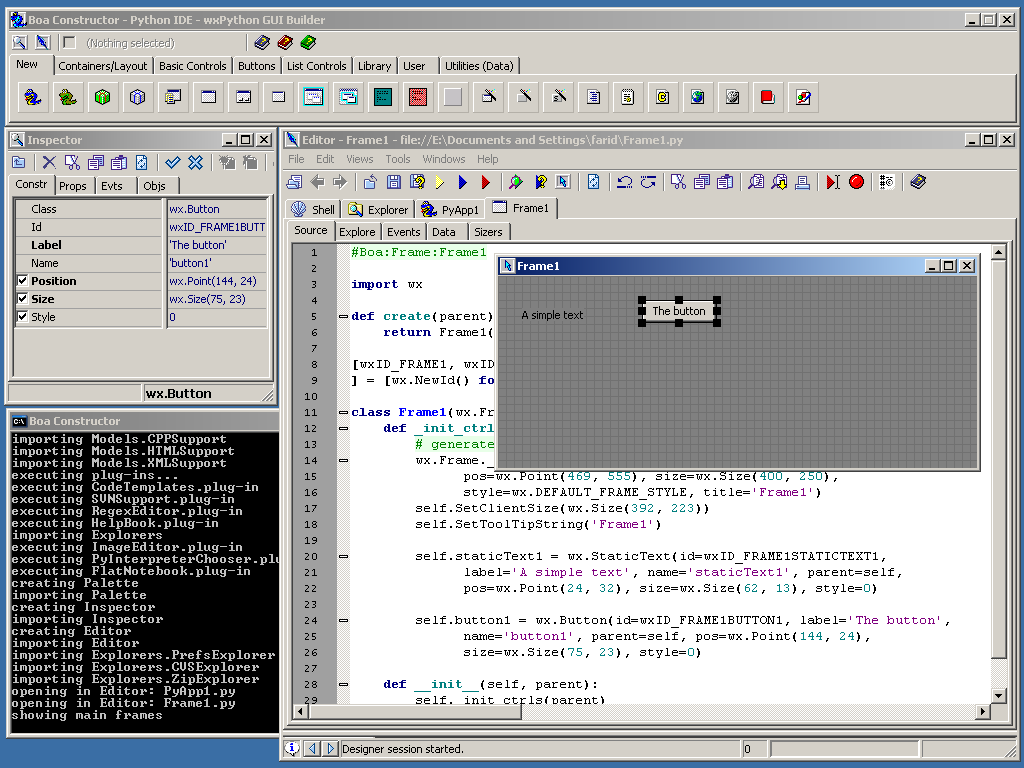Viewport: 1024px width, 768px height.
Task: Click the printer icon in the Editor toolbar
Action: (x=803, y=182)
